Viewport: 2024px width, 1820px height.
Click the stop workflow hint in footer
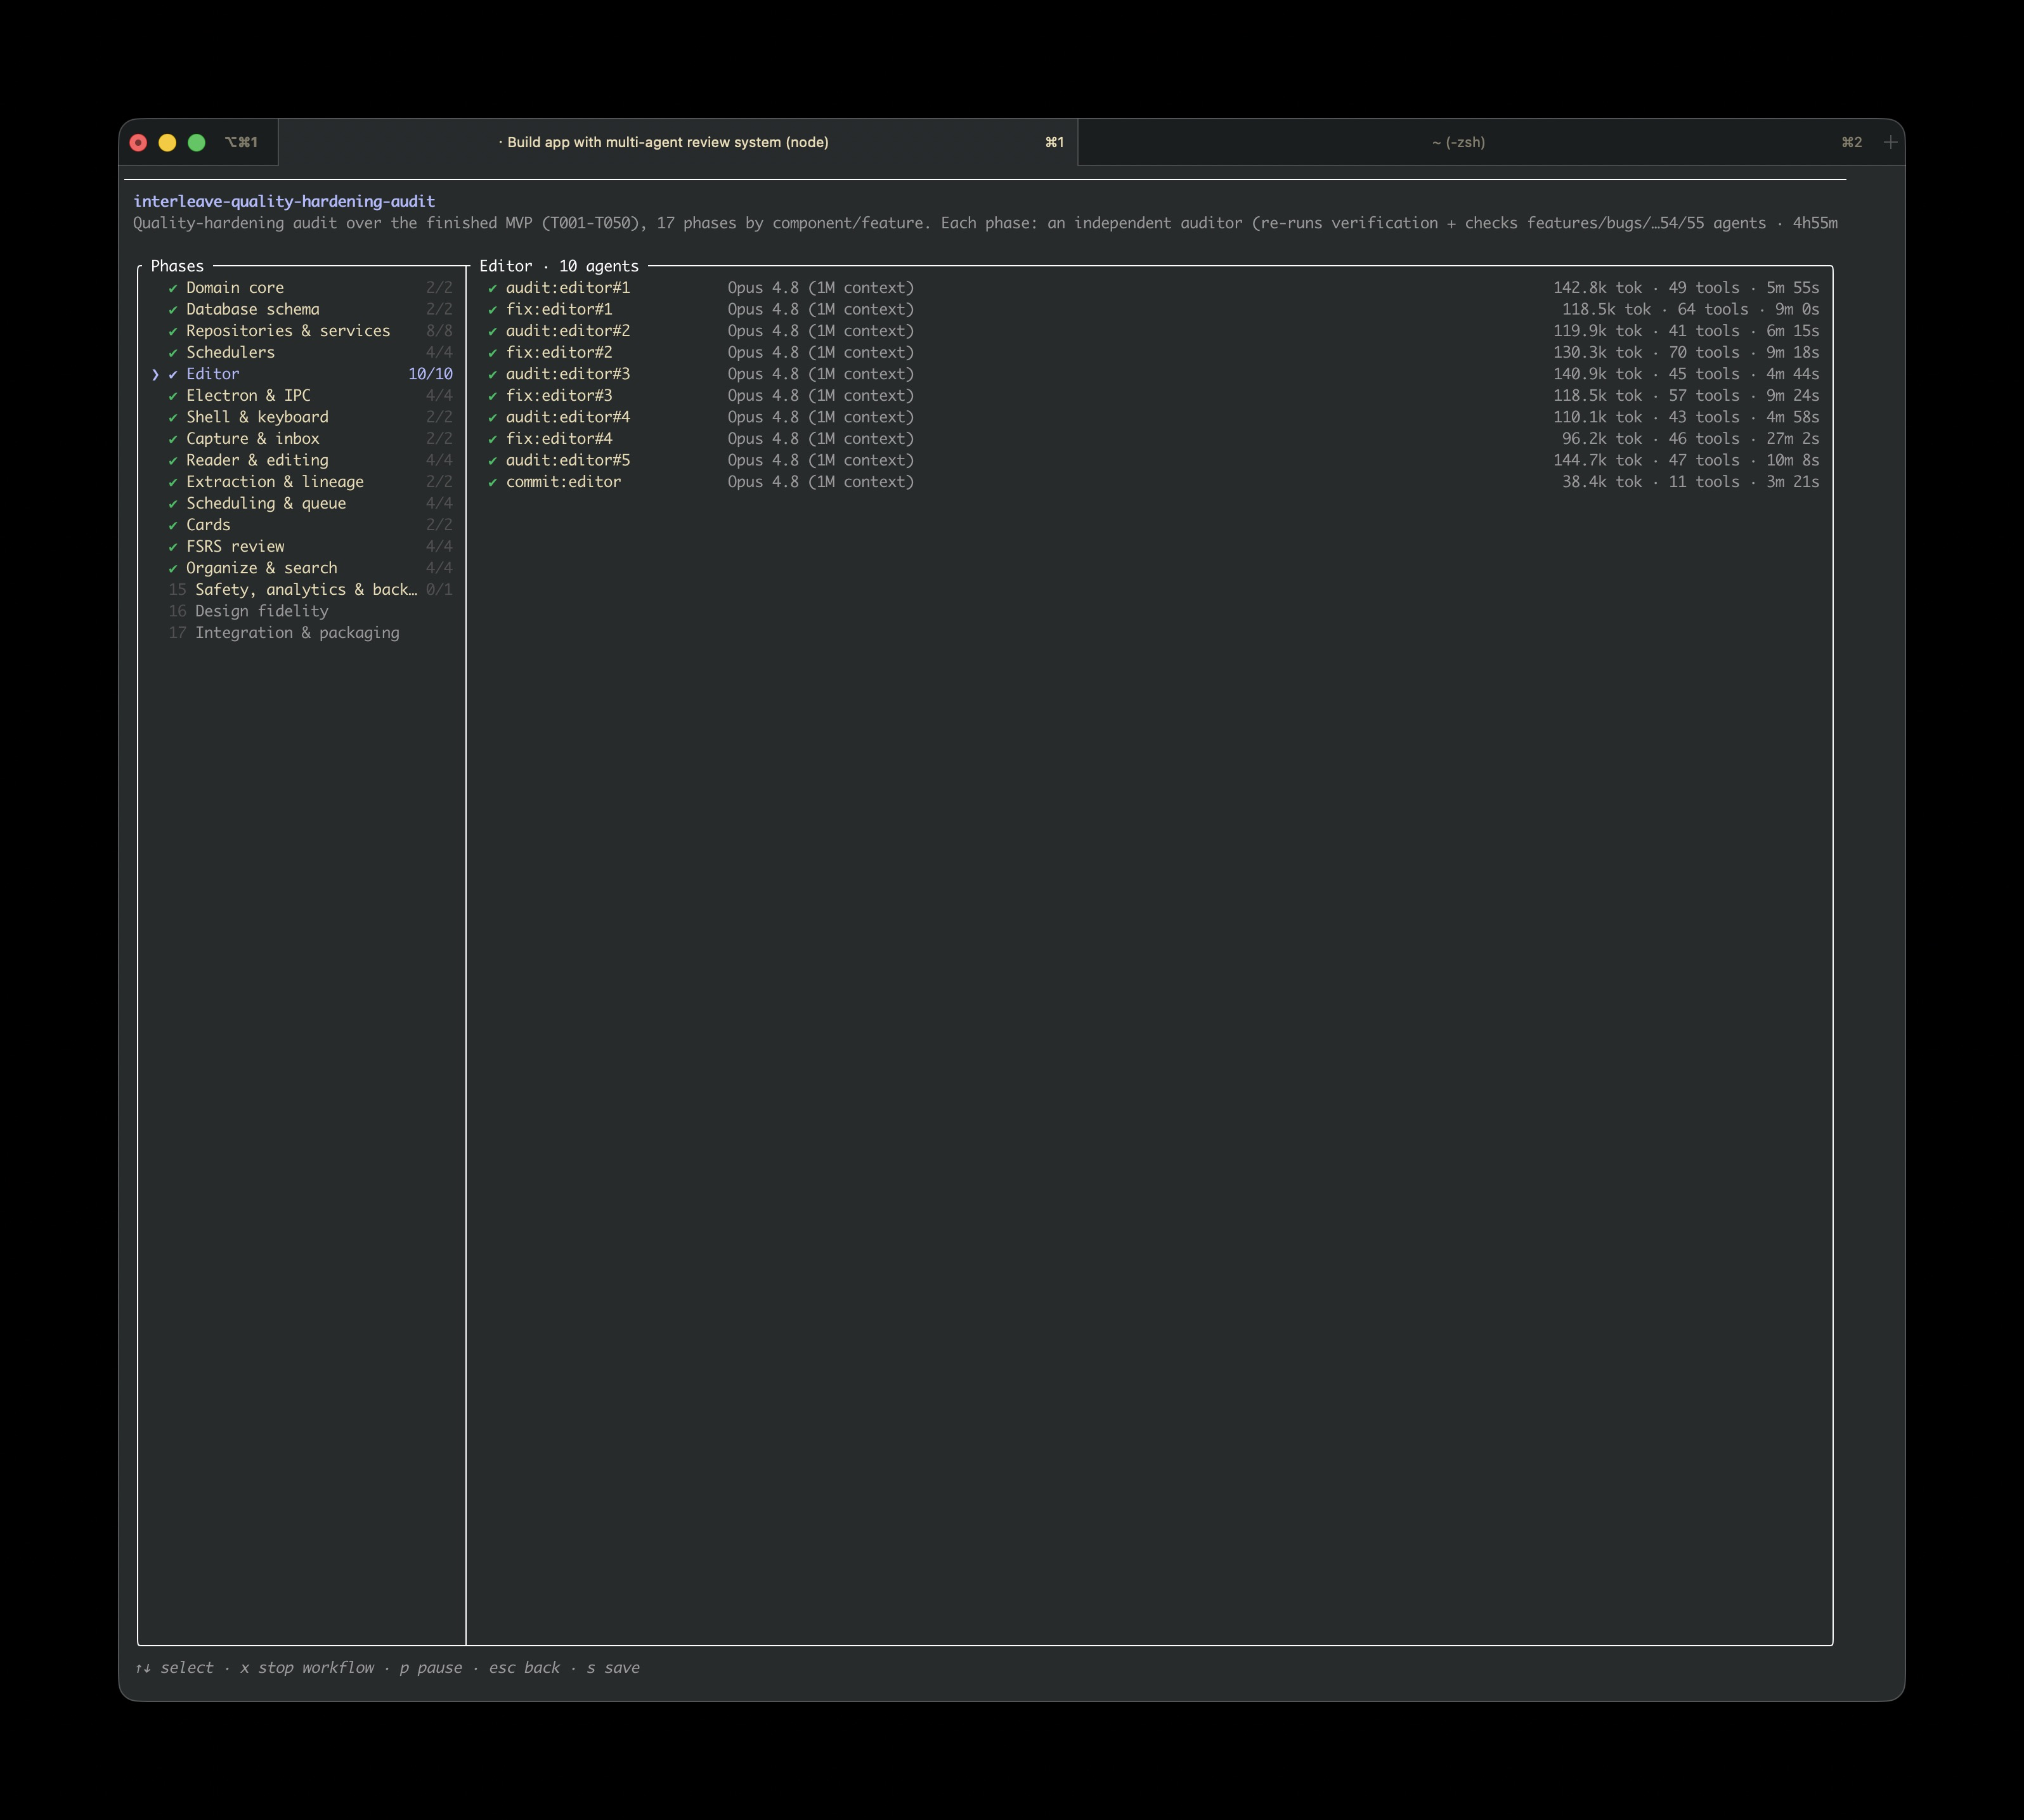click(x=307, y=1667)
